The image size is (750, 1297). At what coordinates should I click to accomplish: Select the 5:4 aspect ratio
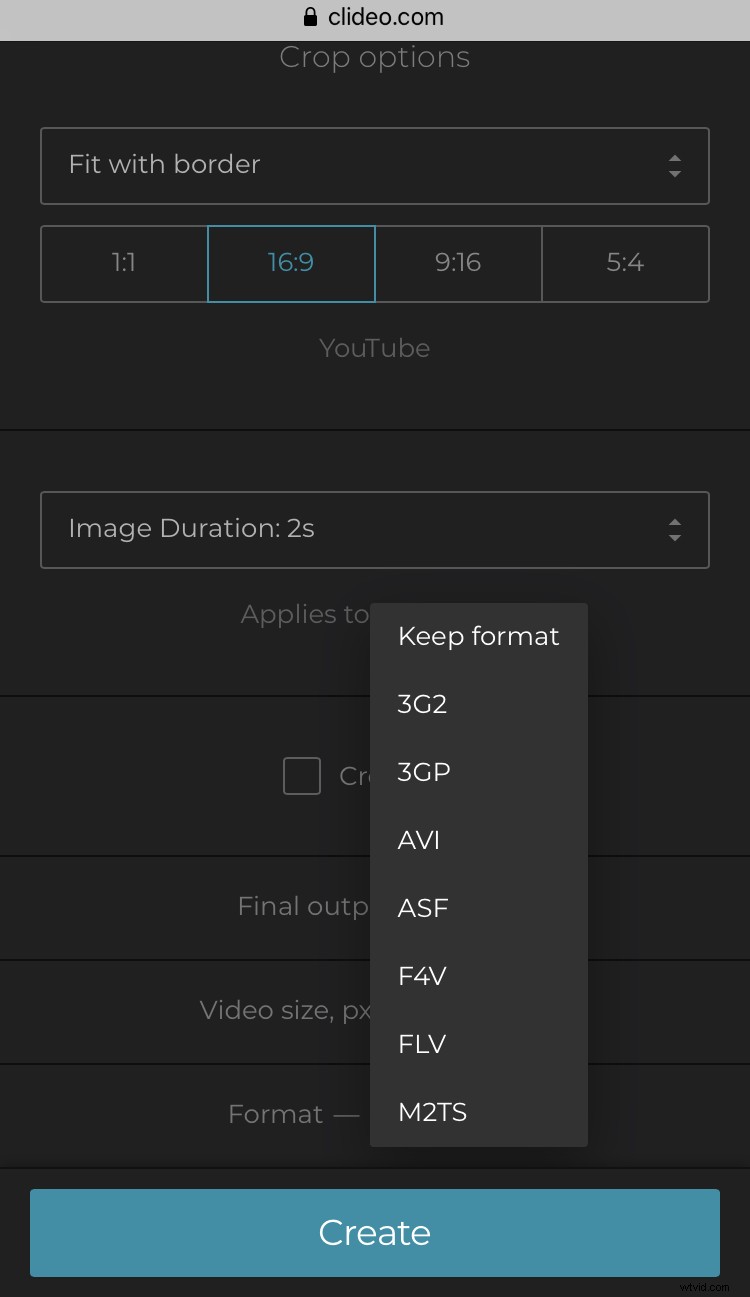point(625,263)
